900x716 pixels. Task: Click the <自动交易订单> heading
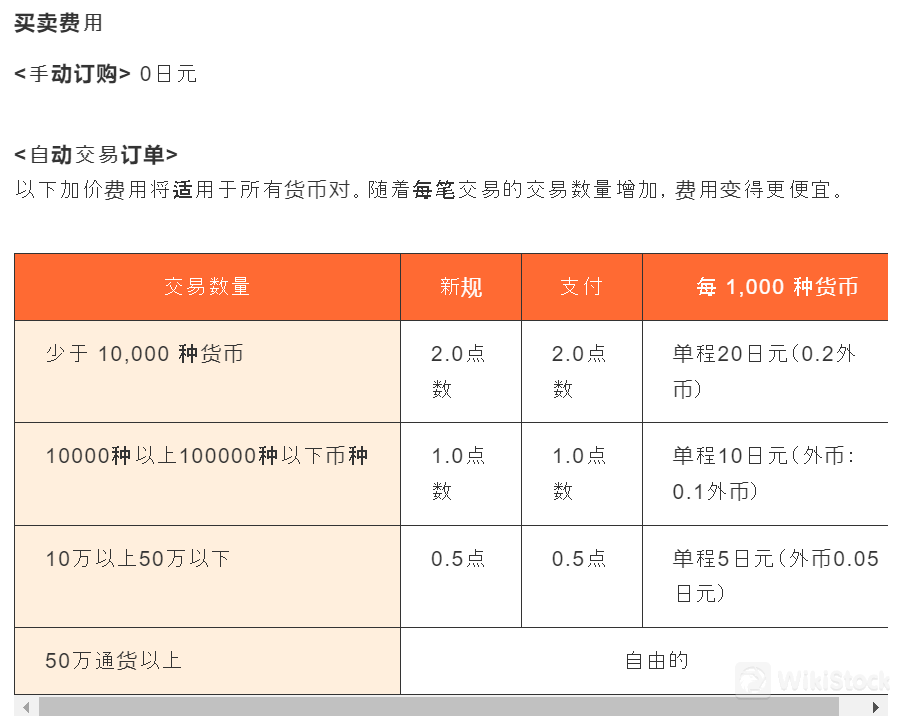[x=96, y=155]
